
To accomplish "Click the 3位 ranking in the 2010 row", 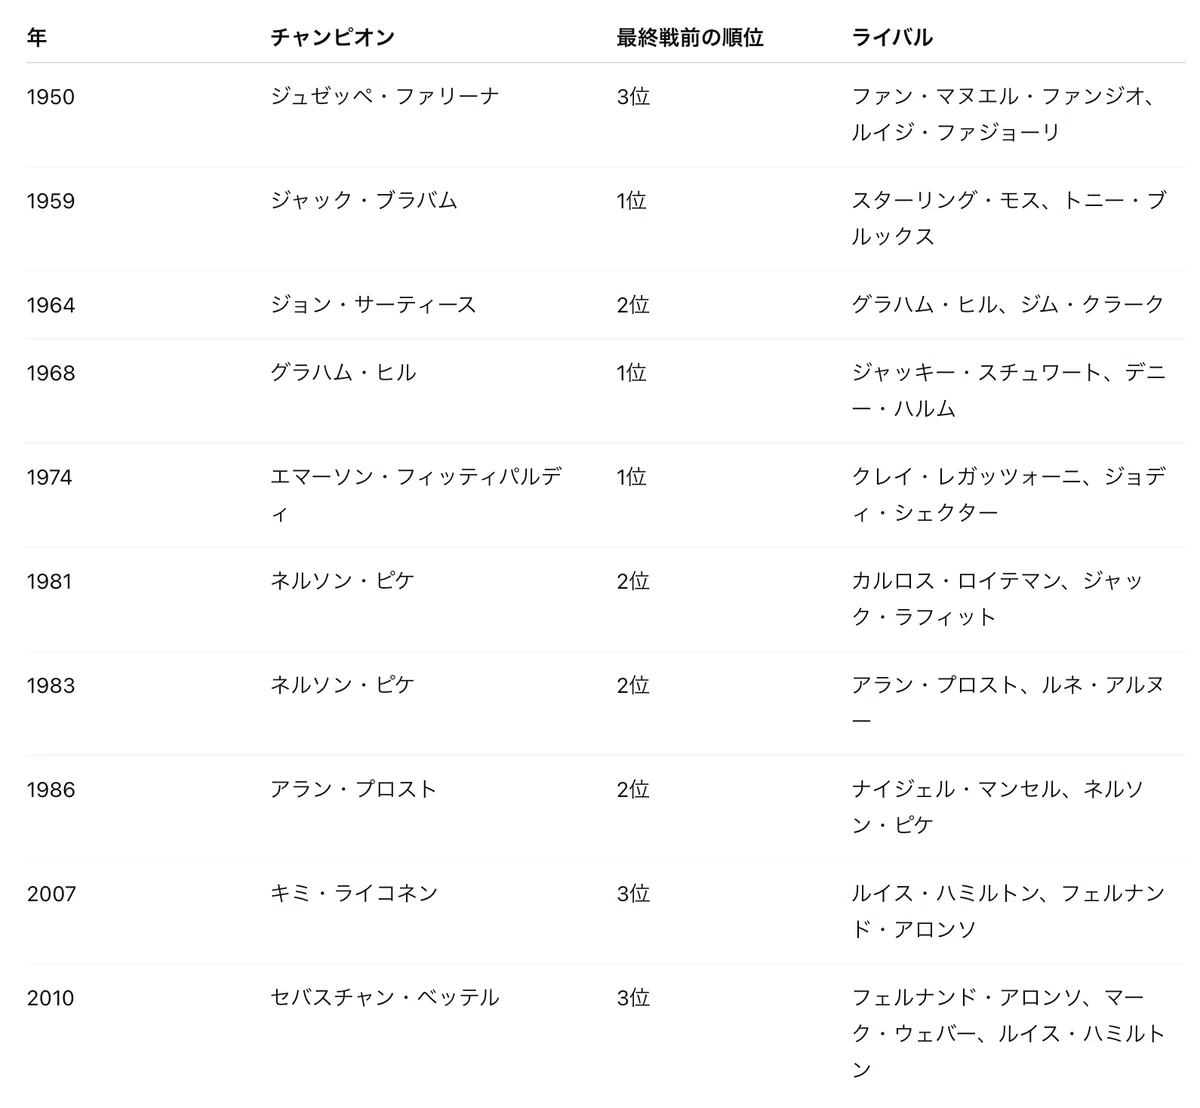I will 633,997.
